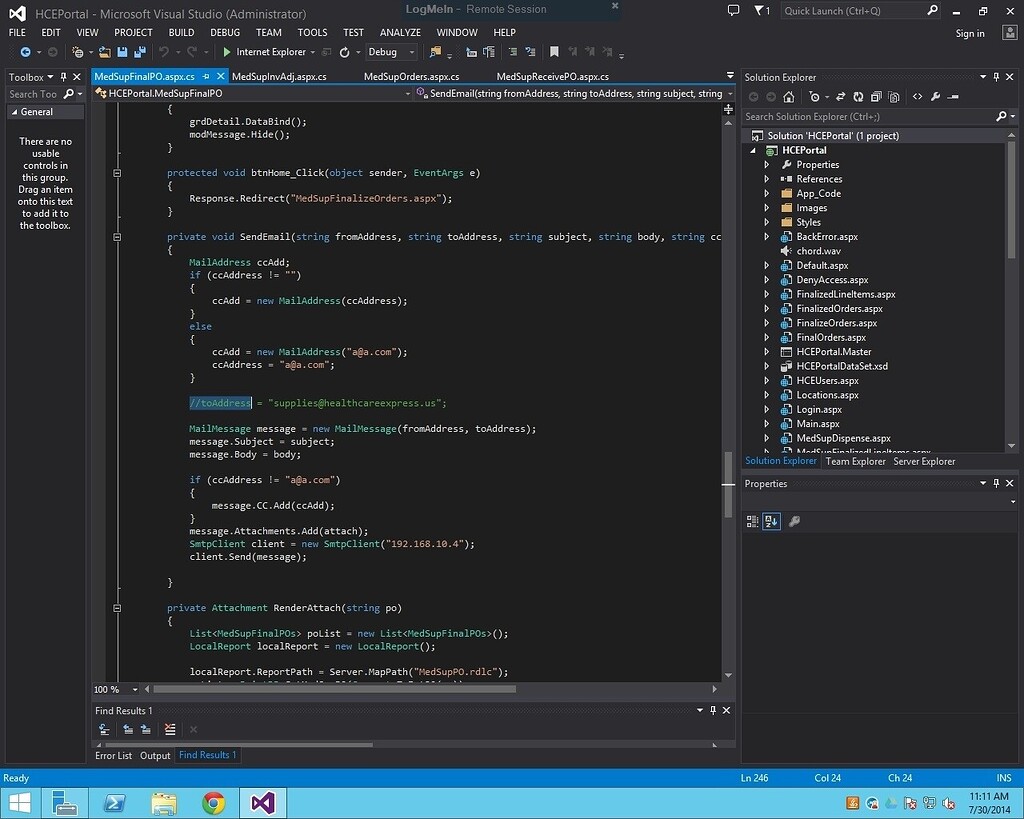
Task: Click the Save icon in the toolbar
Action: 121,52
